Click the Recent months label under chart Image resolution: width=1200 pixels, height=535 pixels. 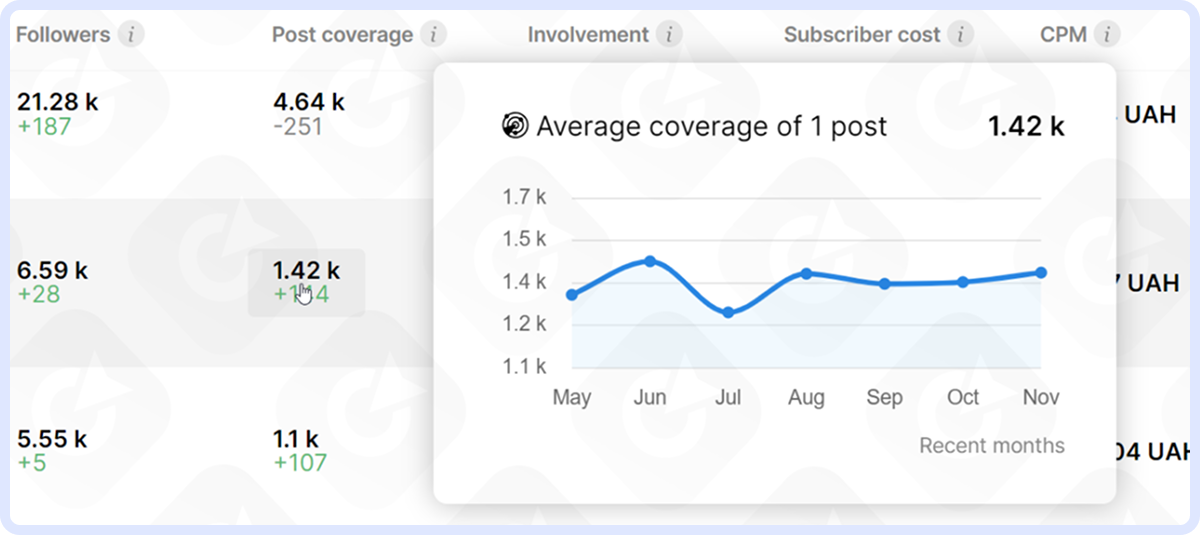click(991, 446)
